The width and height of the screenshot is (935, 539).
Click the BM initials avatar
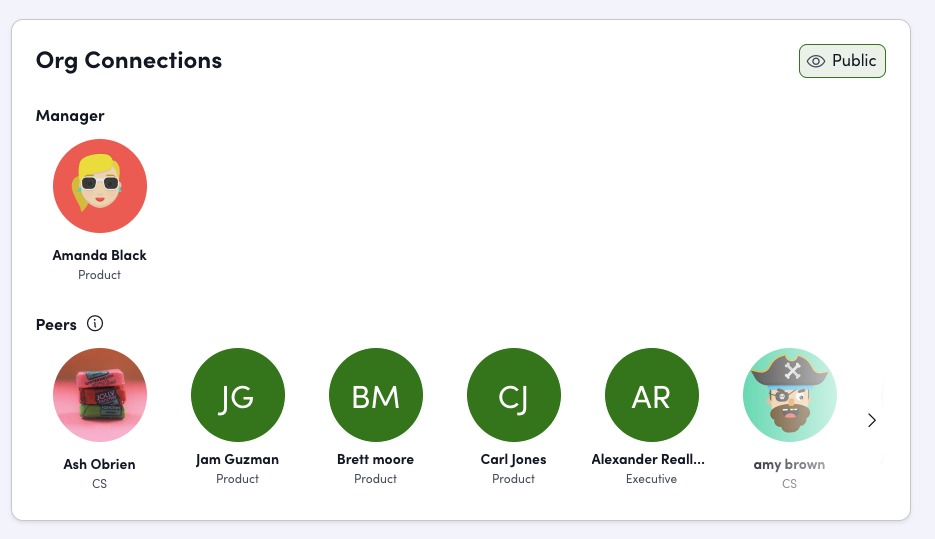coord(376,395)
